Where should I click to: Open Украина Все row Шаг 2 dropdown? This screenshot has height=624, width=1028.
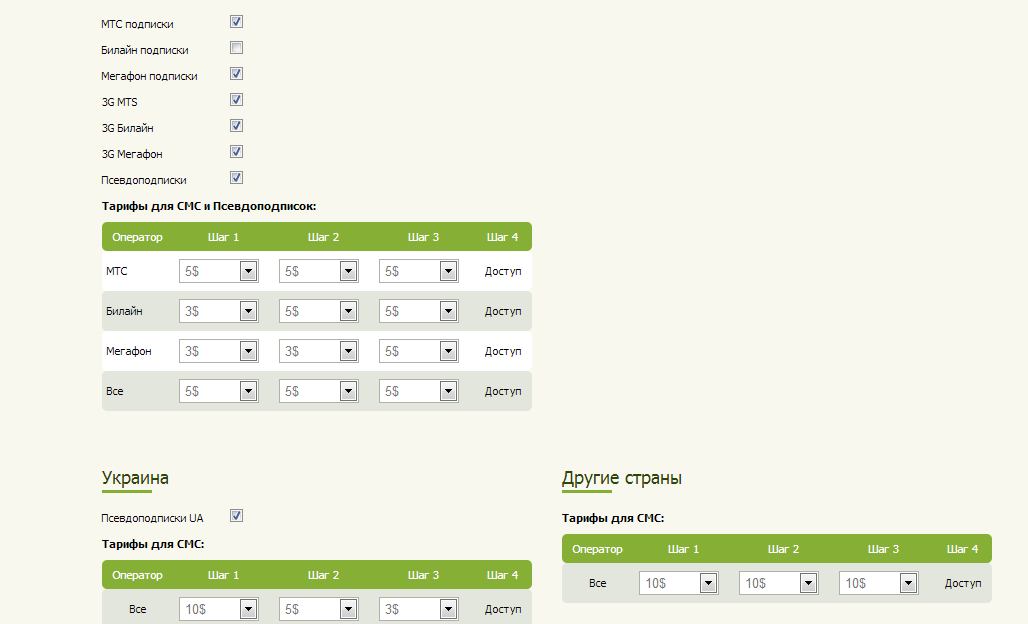click(319, 610)
